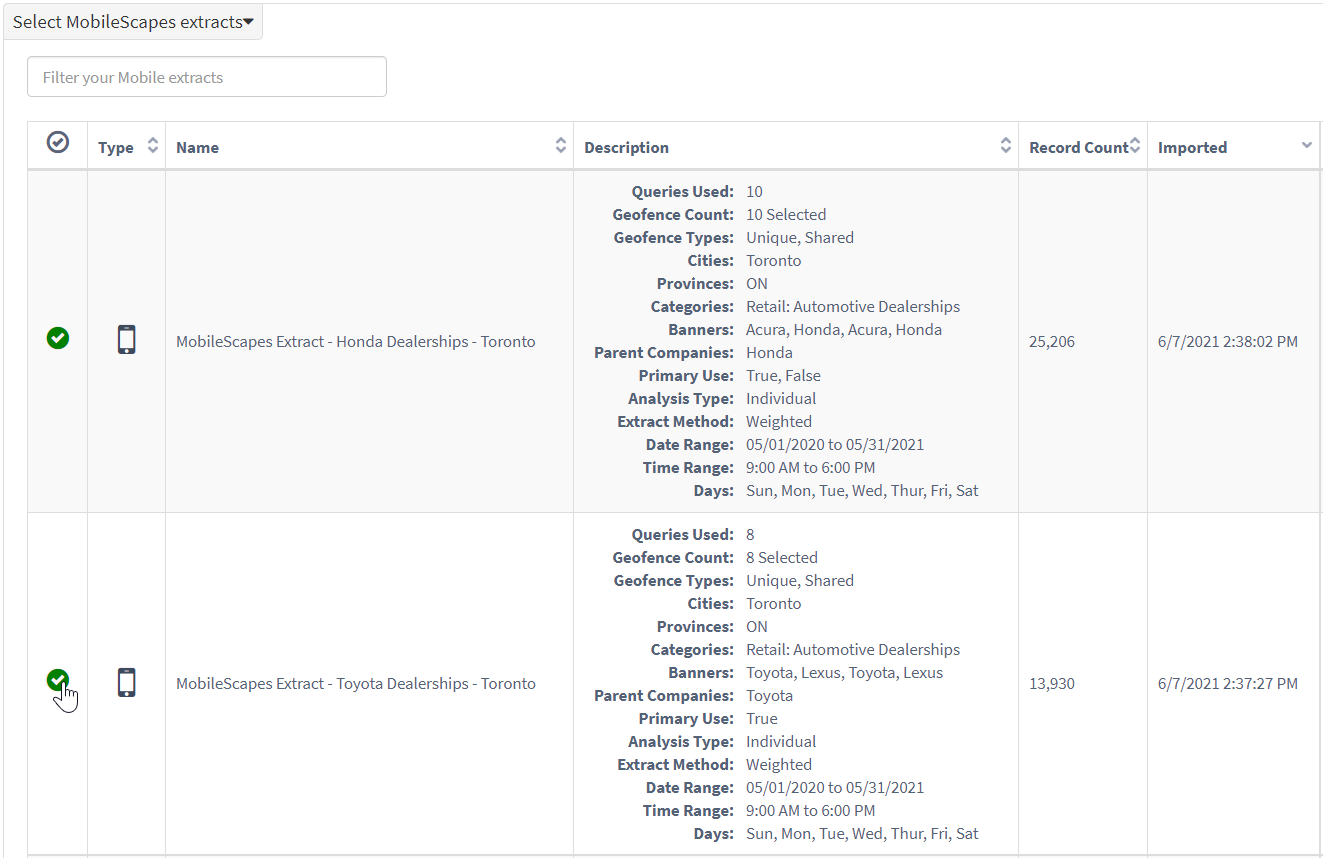Click Banners value Acura, Honda, Acura, Honda
Image resolution: width=1323 pixels, height=858 pixels.
[844, 329]
